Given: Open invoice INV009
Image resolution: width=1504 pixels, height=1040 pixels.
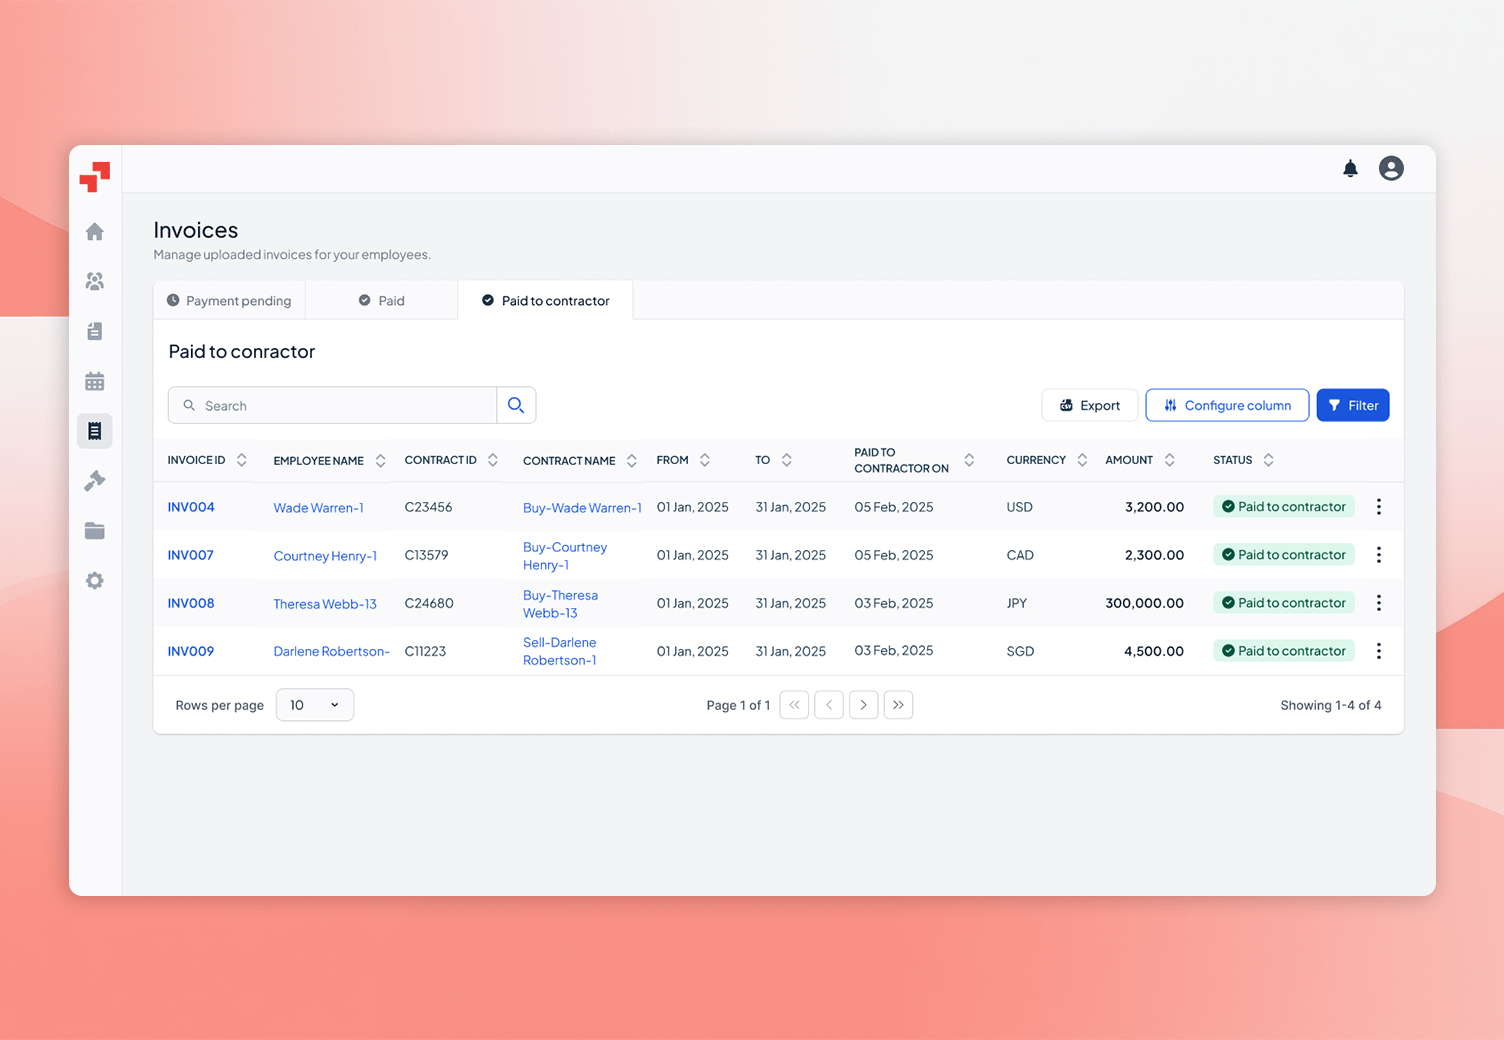Looking at the screenshot, I should (x=191, y=651).
